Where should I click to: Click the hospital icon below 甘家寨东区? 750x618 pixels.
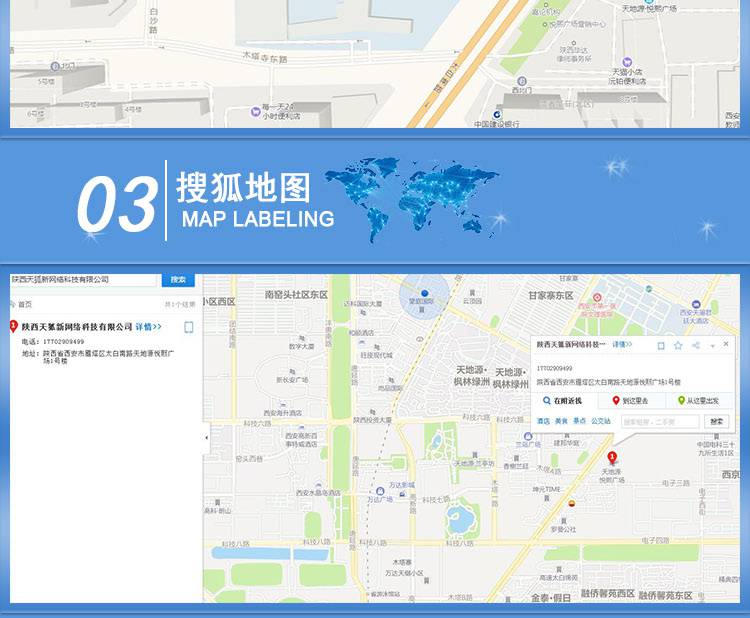[x=597, y=298]
